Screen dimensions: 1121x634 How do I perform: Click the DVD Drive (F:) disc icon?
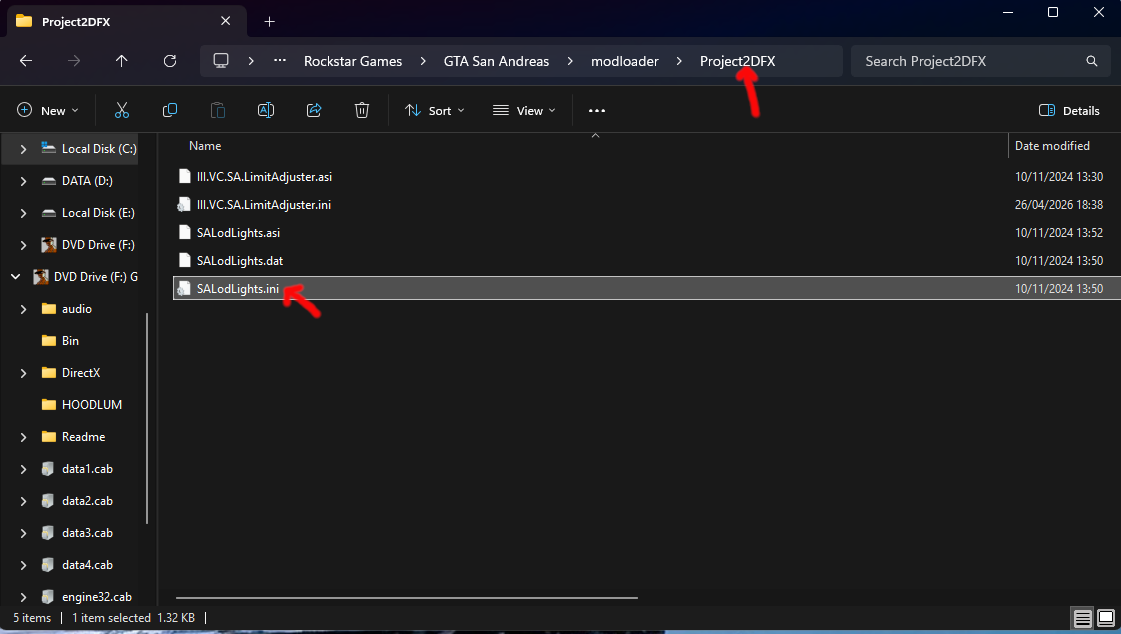[x=49, y=244]
